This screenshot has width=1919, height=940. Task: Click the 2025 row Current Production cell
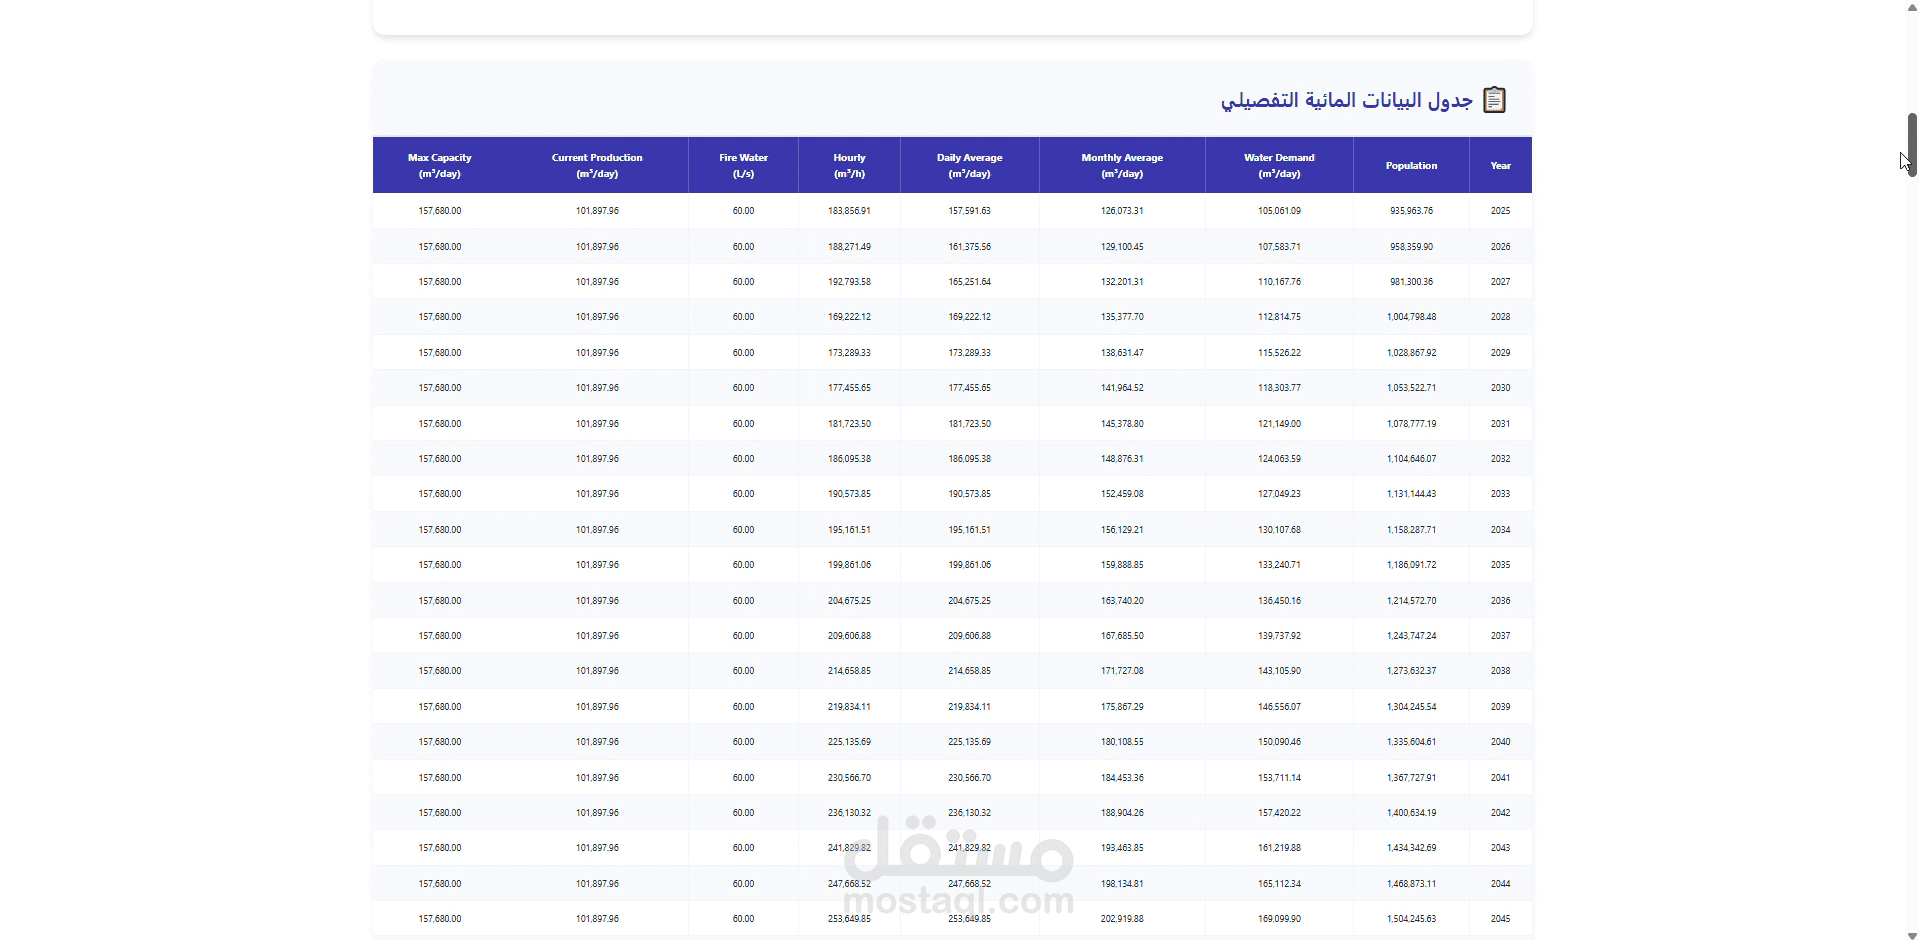point(597,211)
